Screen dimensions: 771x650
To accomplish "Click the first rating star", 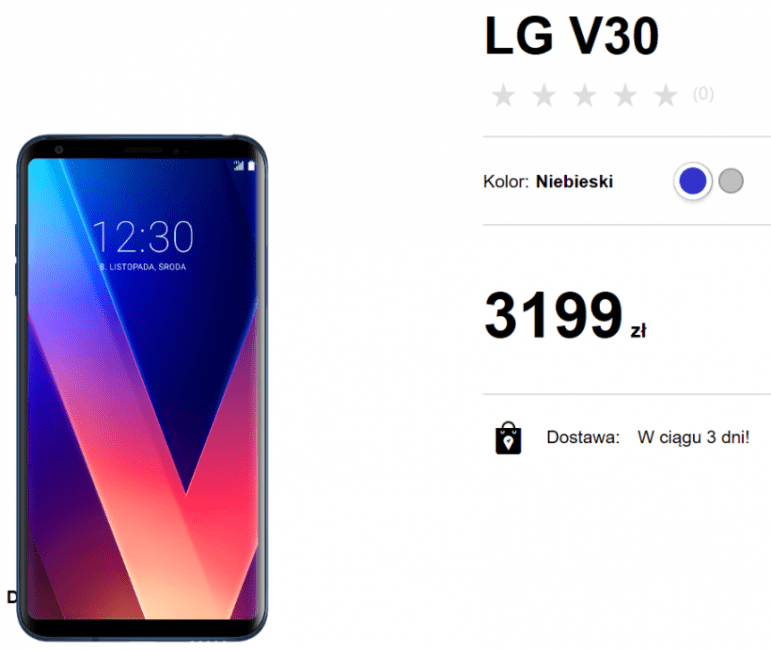I will 504,95.
